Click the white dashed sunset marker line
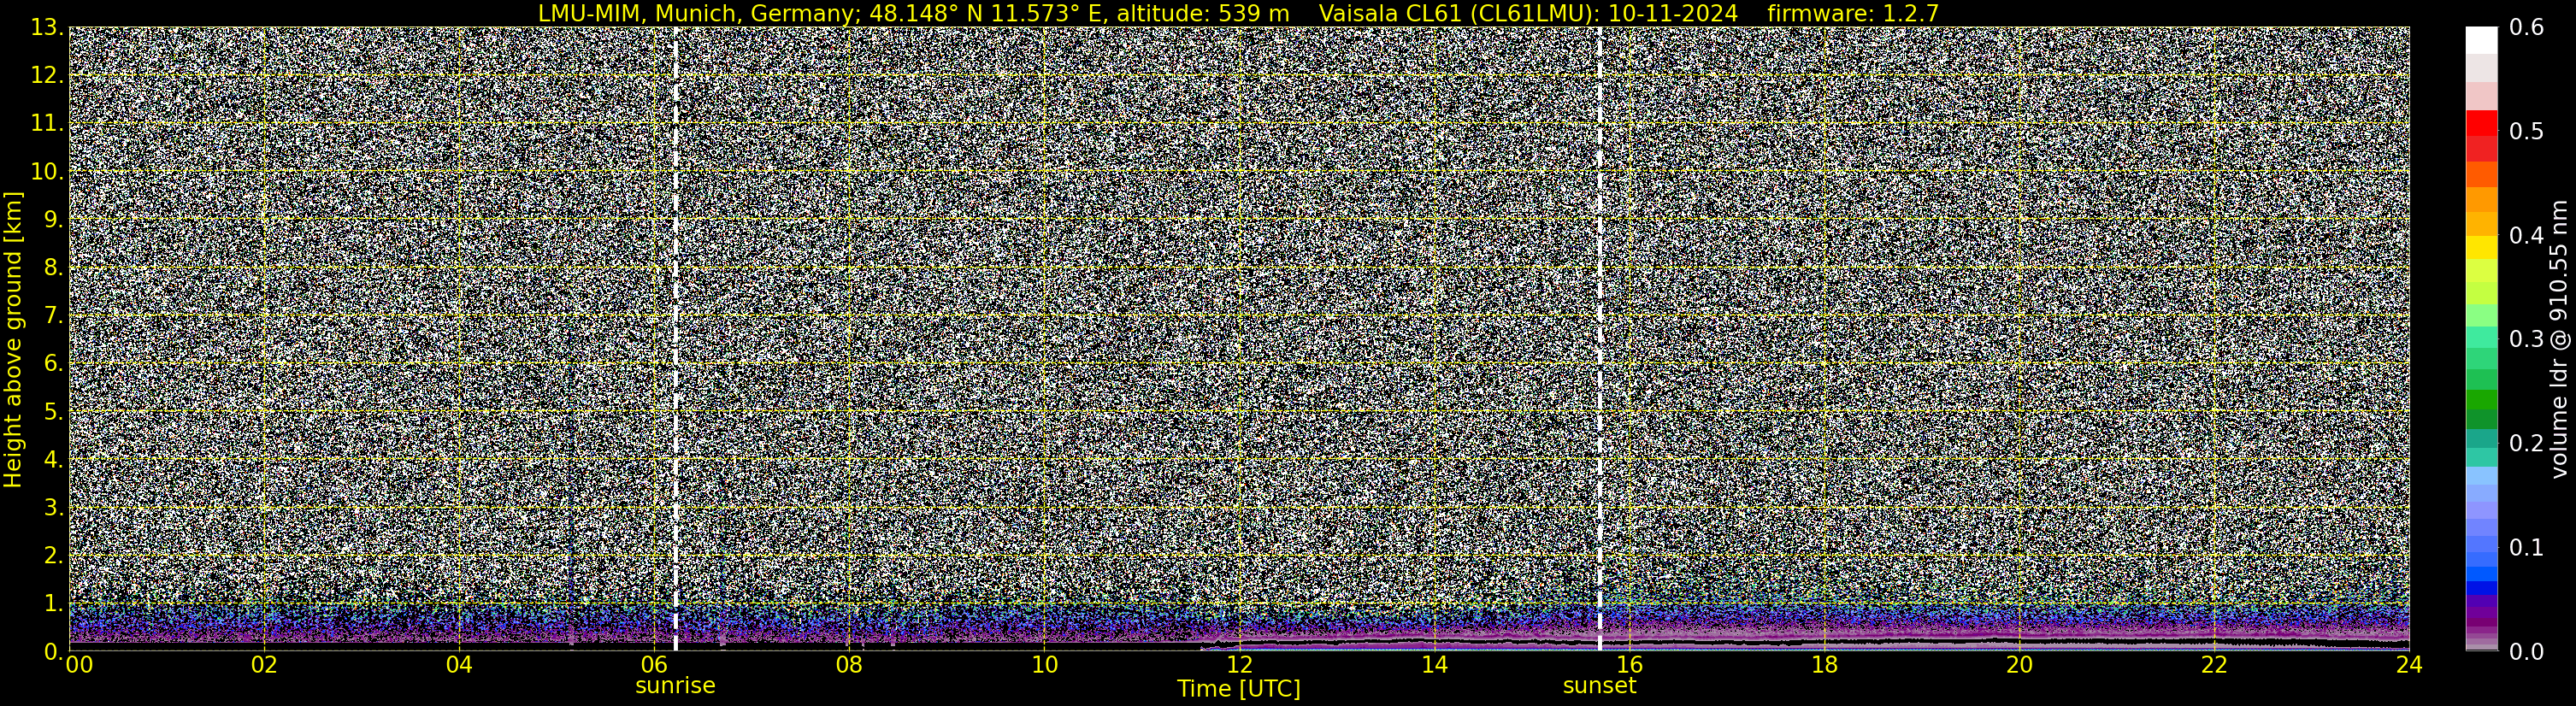The width and height of the screenshot is (2576, 706). [x=1600, y=339]
